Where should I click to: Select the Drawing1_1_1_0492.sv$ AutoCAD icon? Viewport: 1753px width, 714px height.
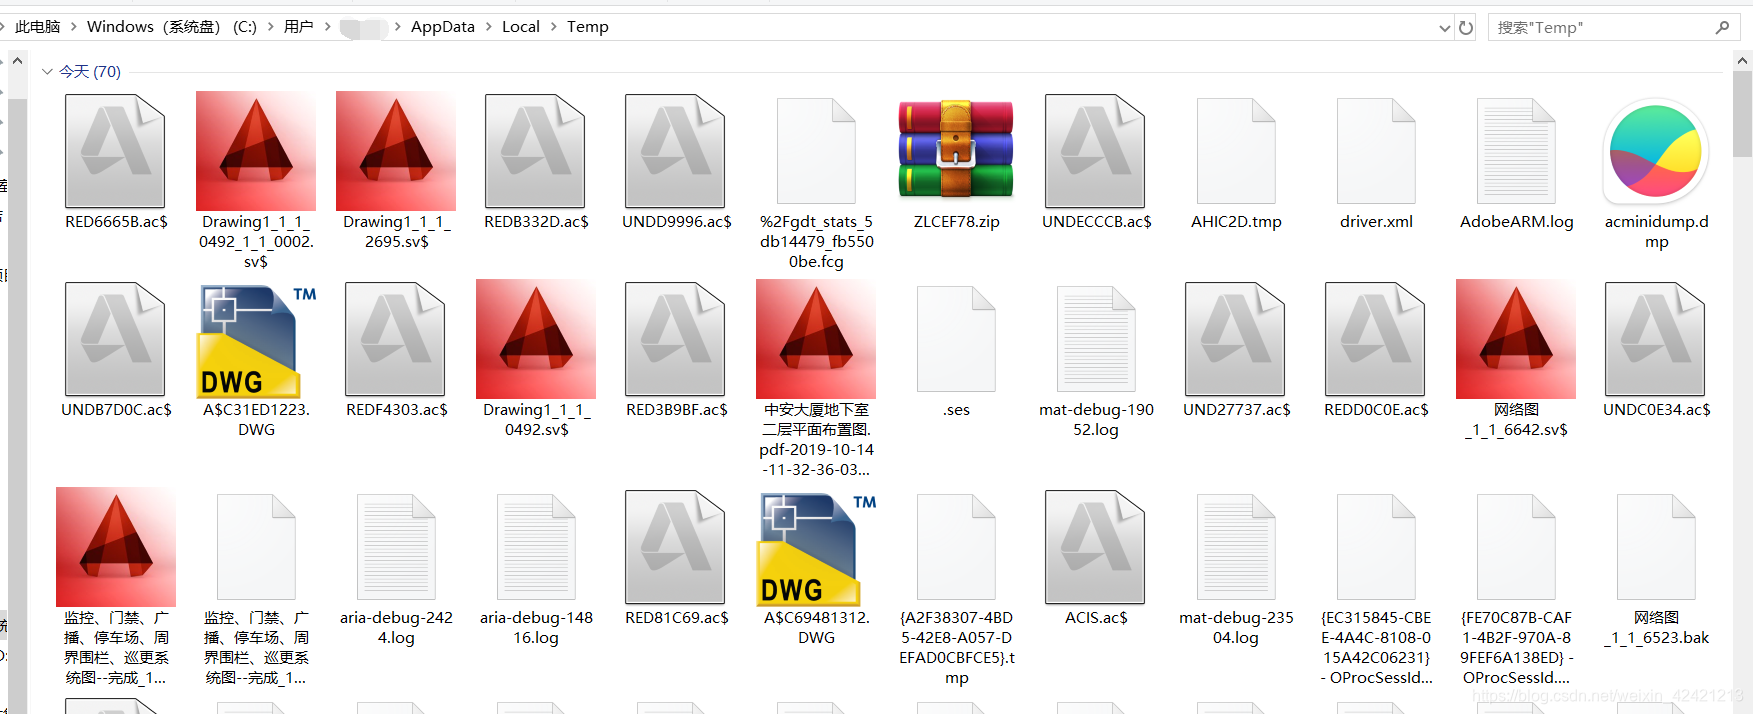(536, 339)
